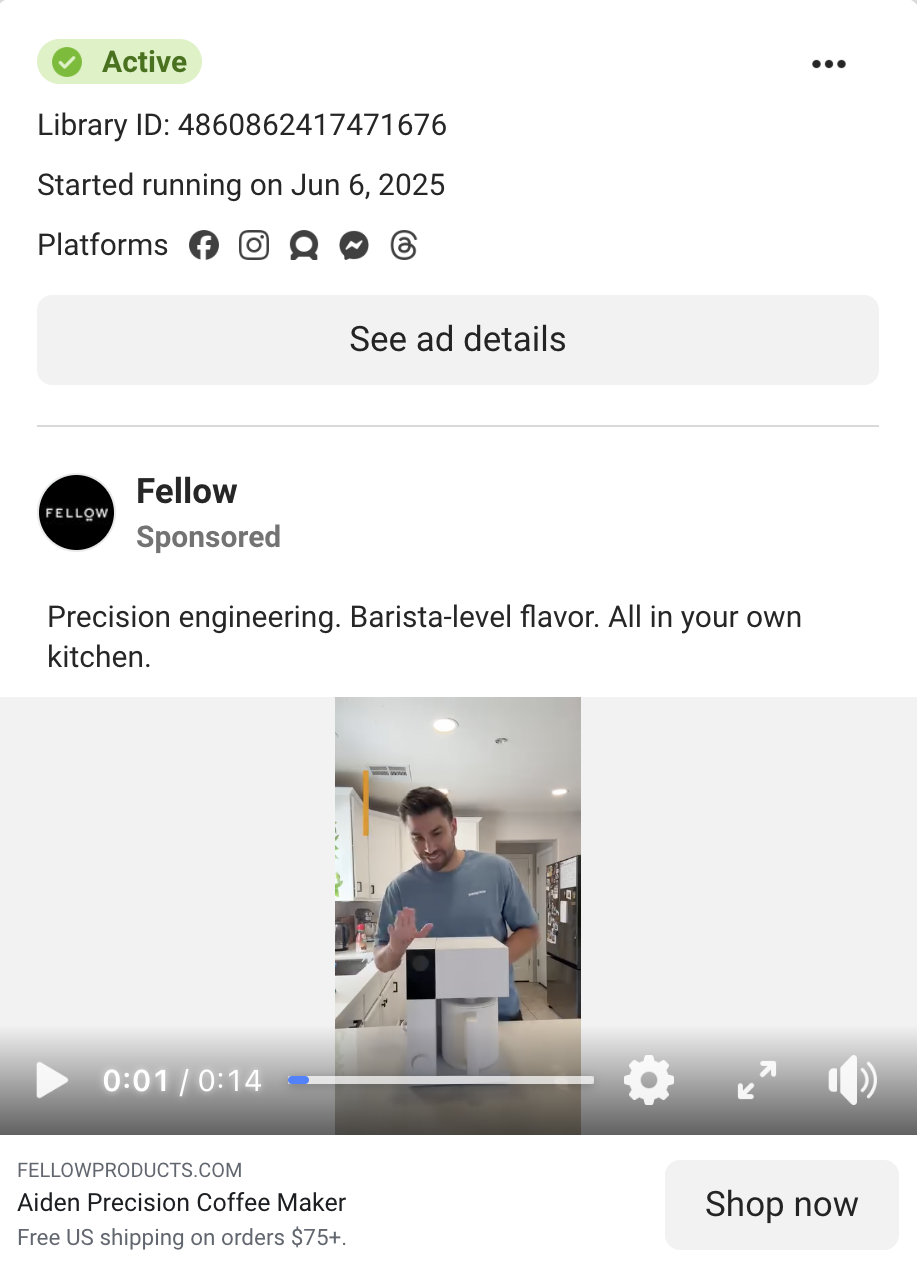Image resolution: width=917 pixels, height=1268 pixels.
Task: Click the FELLOWPRODUCTS.COM link
Action: pyautogui.click(x=130, y=1170)
